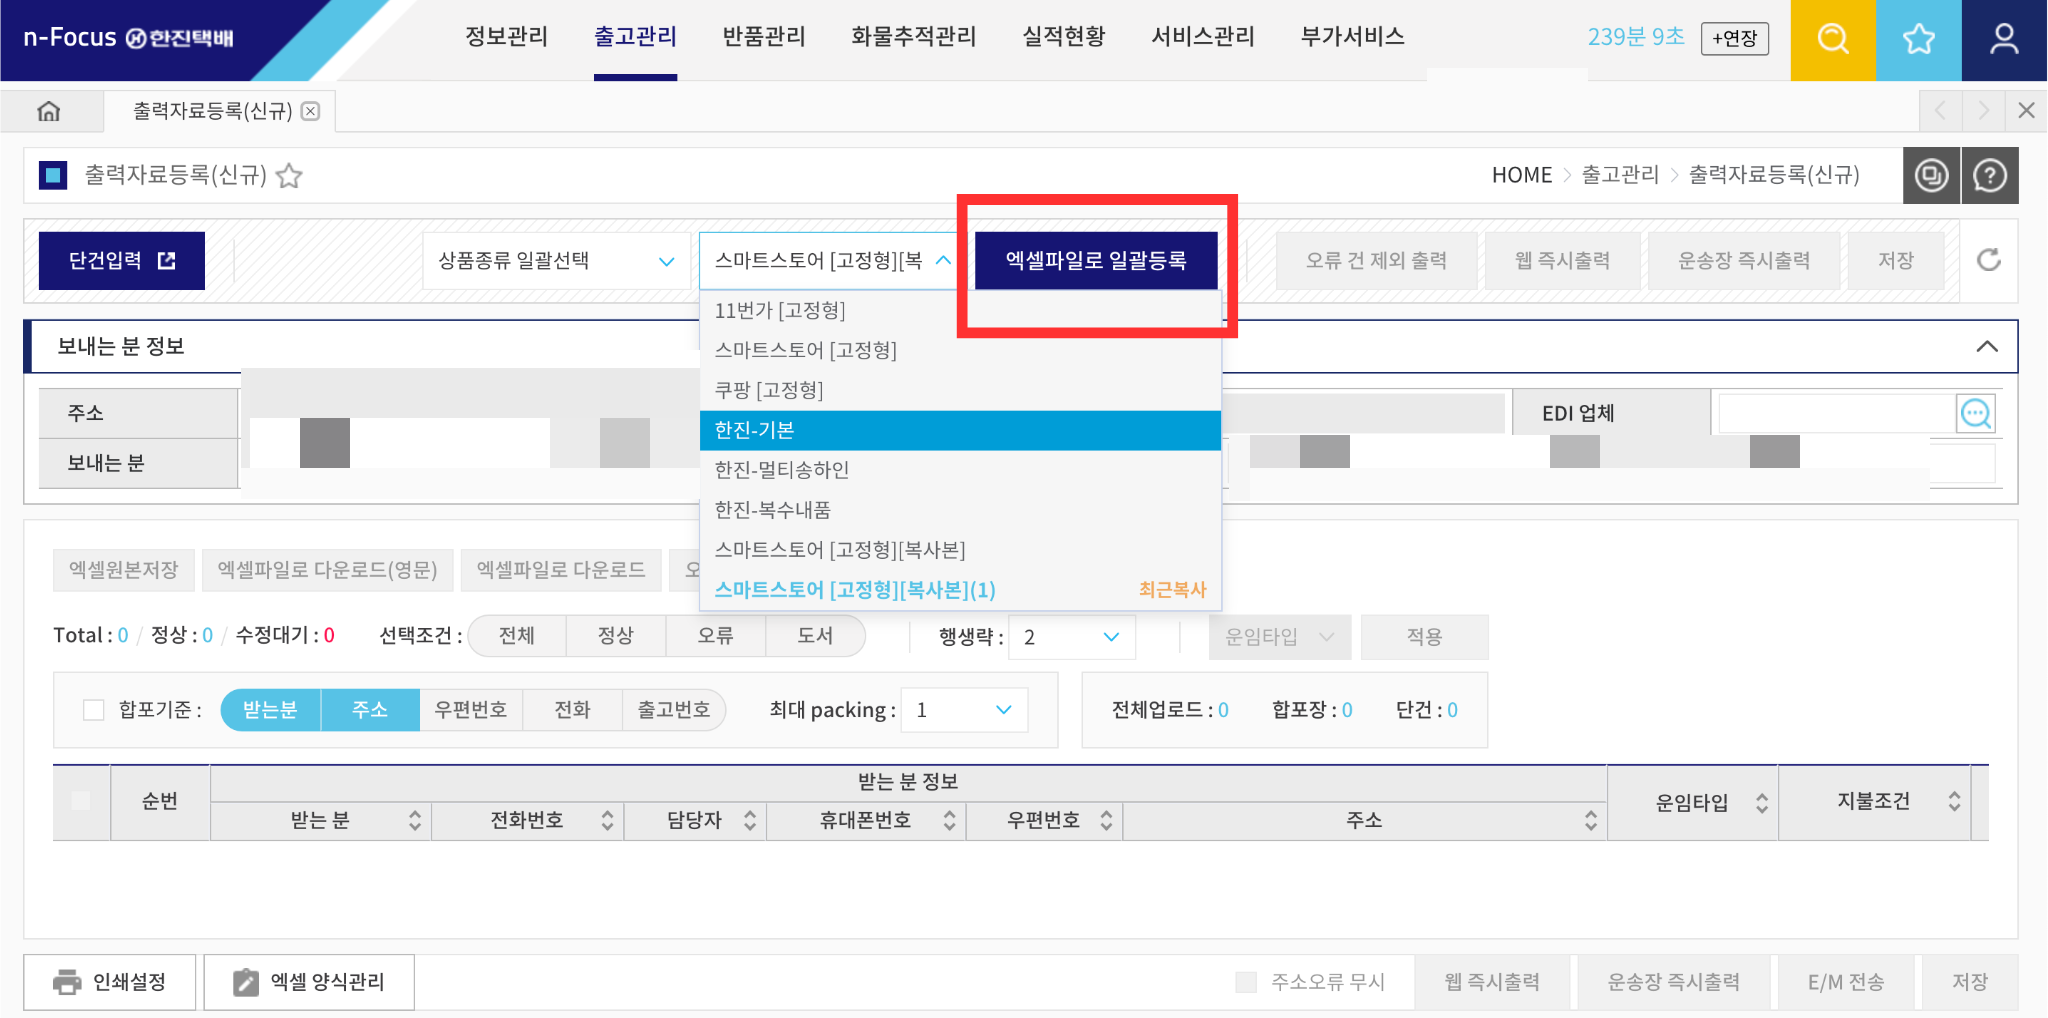Sort by 담당자 column arrows
Screen dimensions: 2048x1018
(750, 821)
